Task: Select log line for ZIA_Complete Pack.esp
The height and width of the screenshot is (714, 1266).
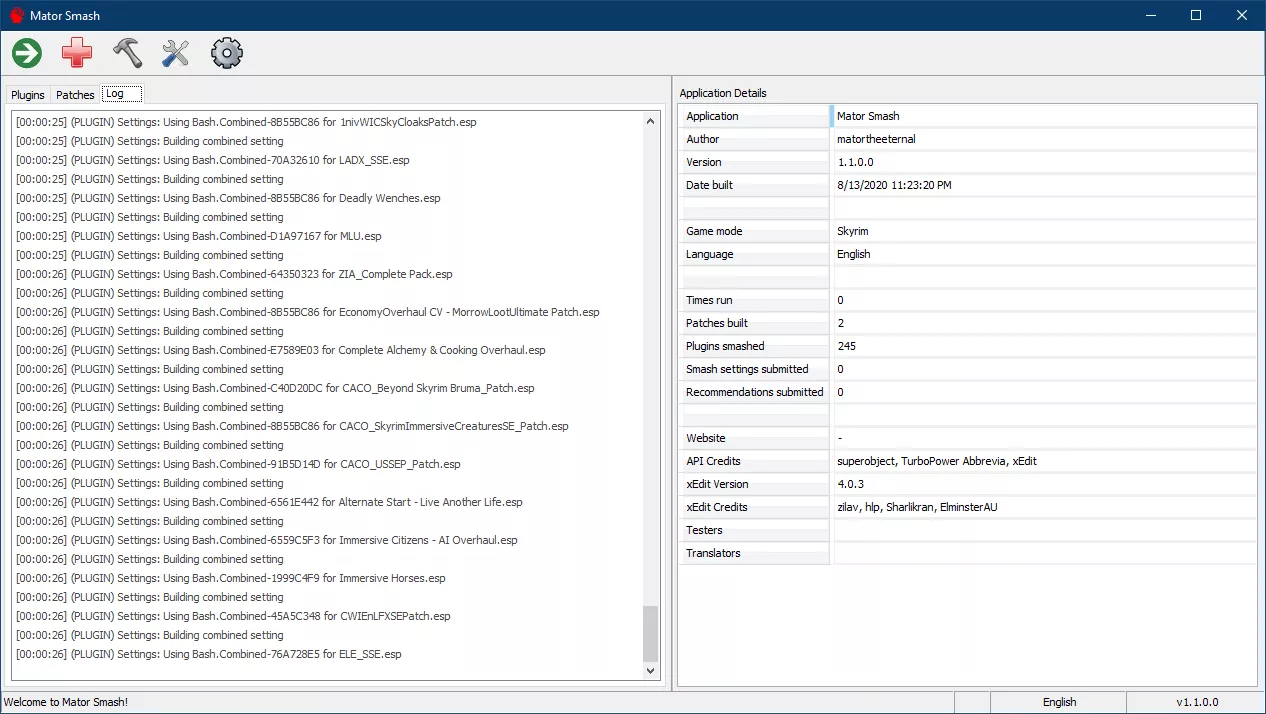Action: click(x=234, y=274)
